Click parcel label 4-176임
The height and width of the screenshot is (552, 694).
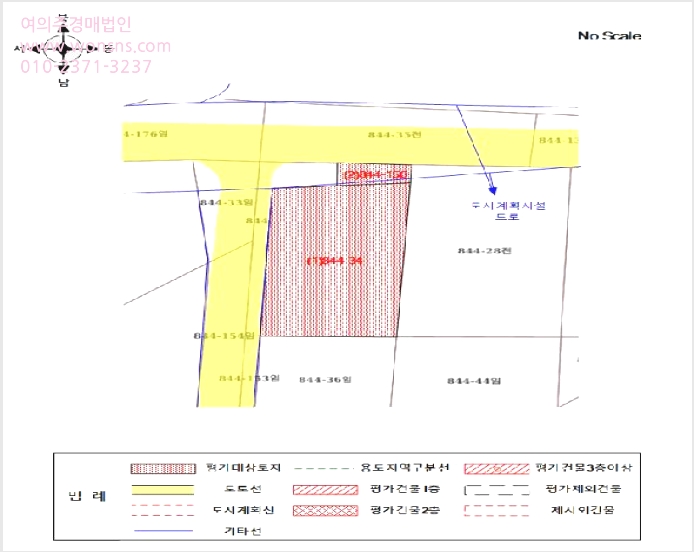point(146,134)
